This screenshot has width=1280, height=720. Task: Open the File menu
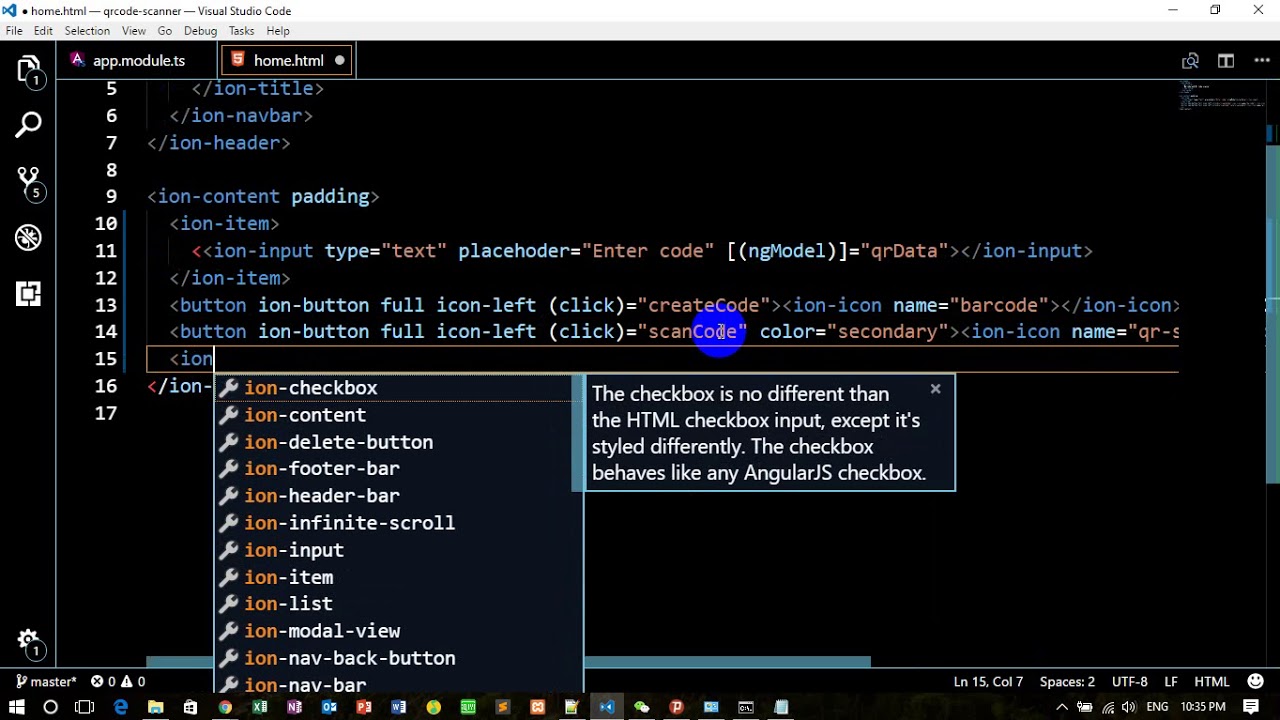14,31
